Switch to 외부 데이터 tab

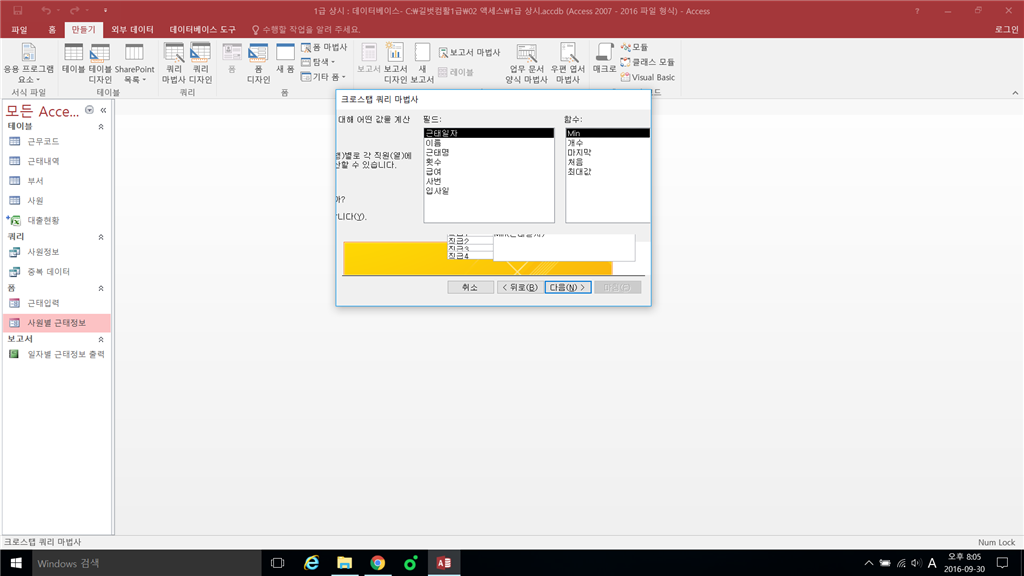[x=132, y=29]
